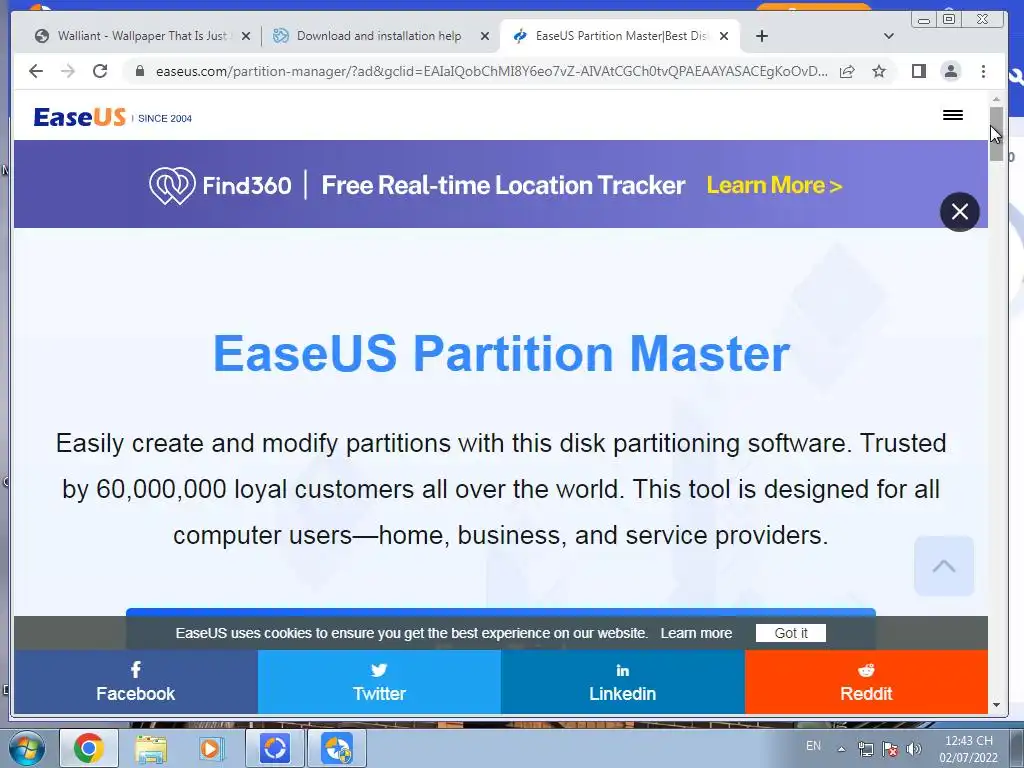Screen dimensions: 1024x768
Task: Share the page on Linkedin
Action: [x=622, y=682]
